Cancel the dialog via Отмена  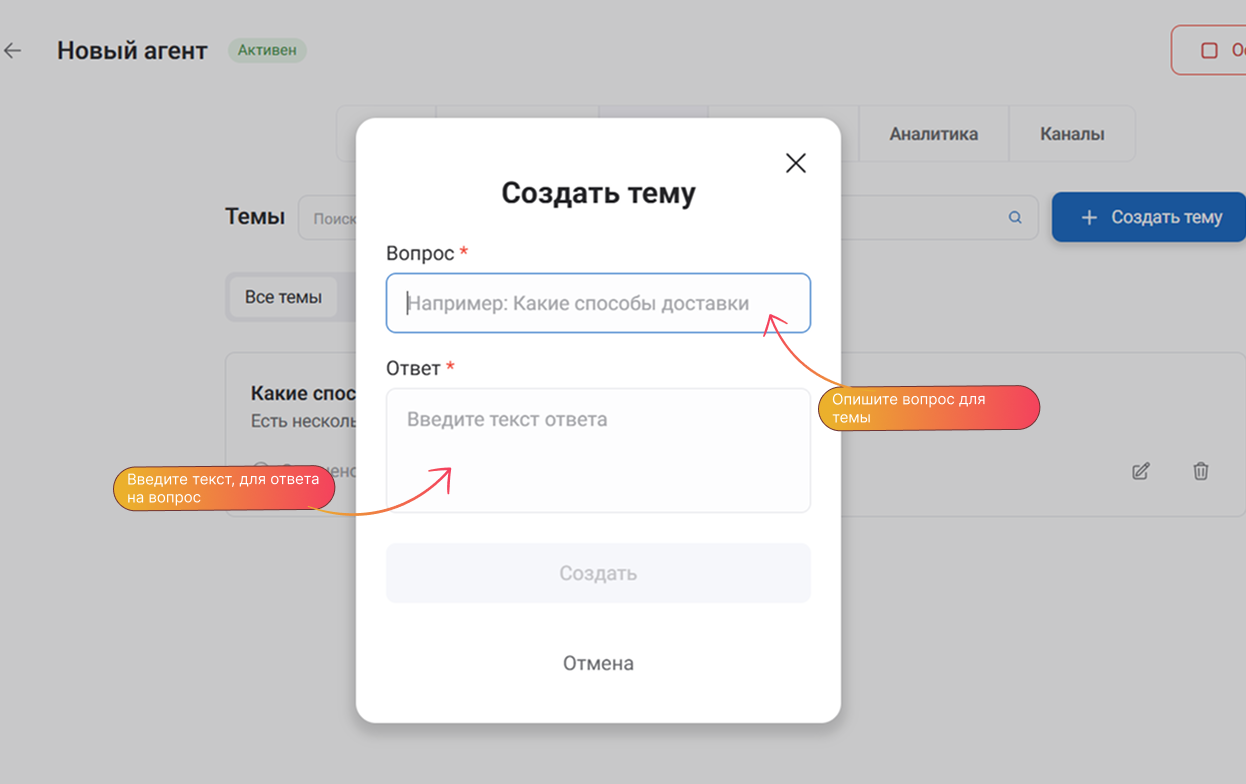[598, 663]
